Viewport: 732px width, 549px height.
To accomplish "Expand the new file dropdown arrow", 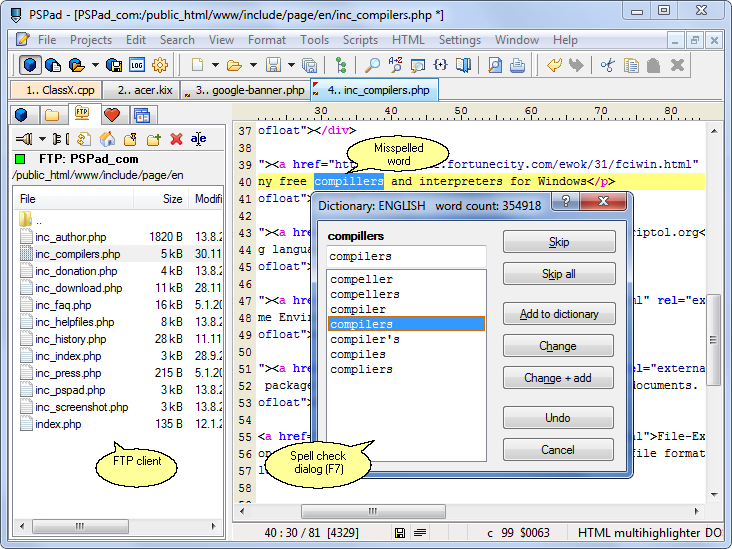I will click(215, 65).
